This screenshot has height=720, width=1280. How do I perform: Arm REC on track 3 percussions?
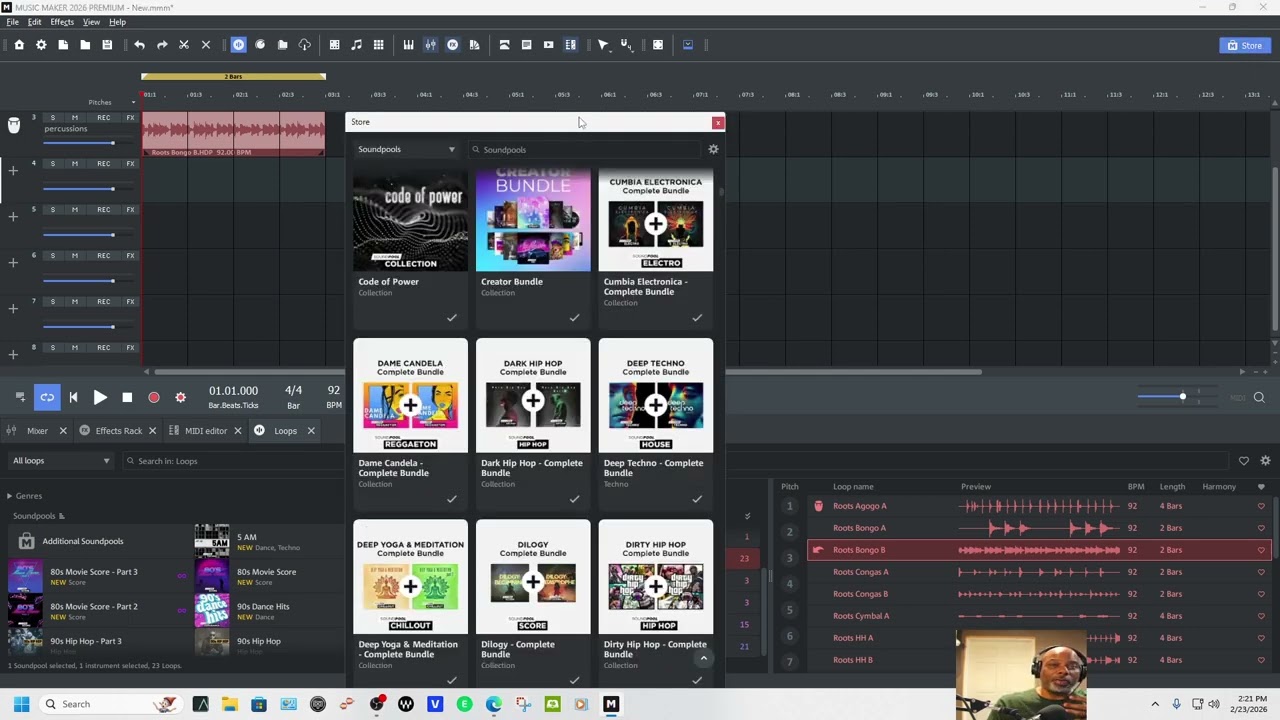click(104, 118)
